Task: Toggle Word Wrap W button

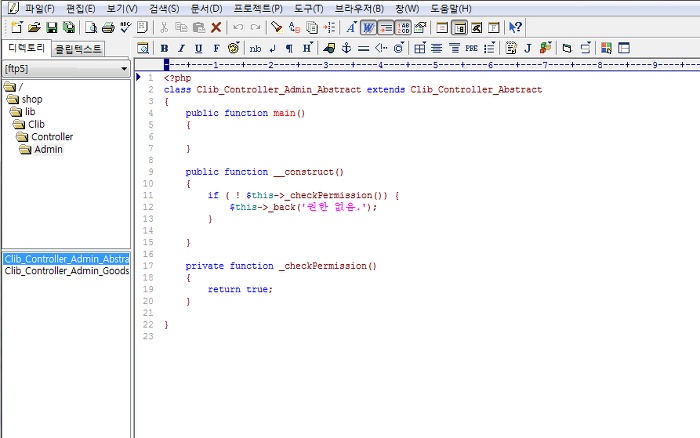Action: coord(368,27)
